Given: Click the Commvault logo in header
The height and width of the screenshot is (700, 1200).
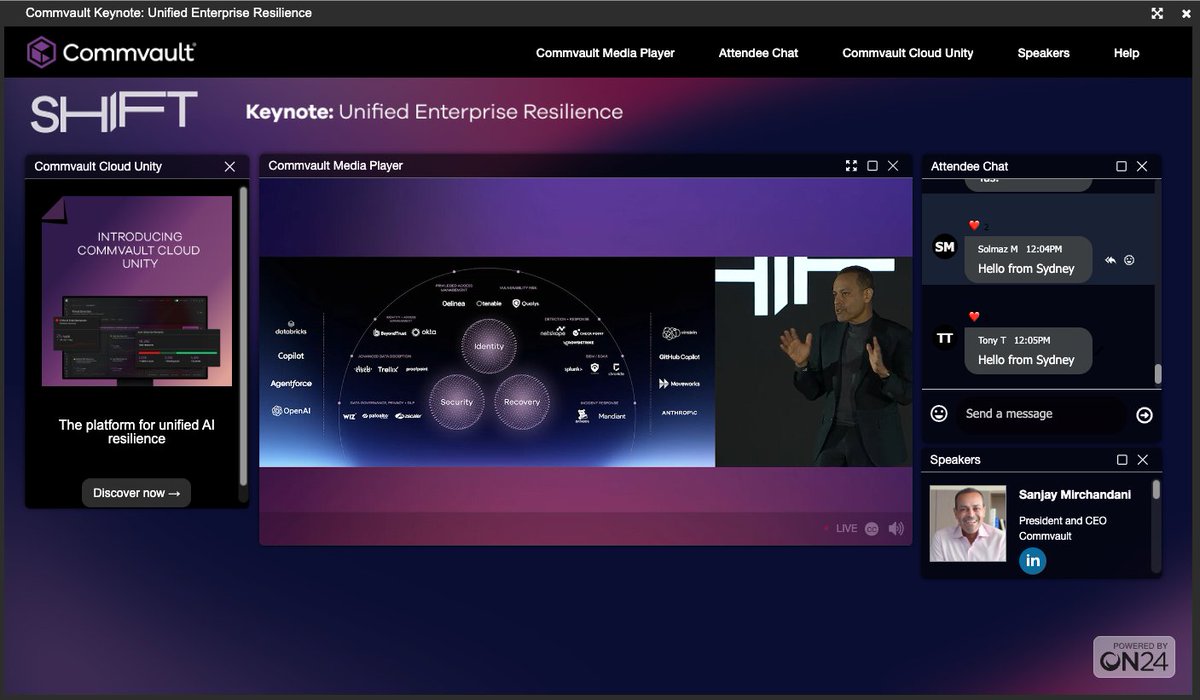Looking at the screenshot, I should [x=111, y=52].
